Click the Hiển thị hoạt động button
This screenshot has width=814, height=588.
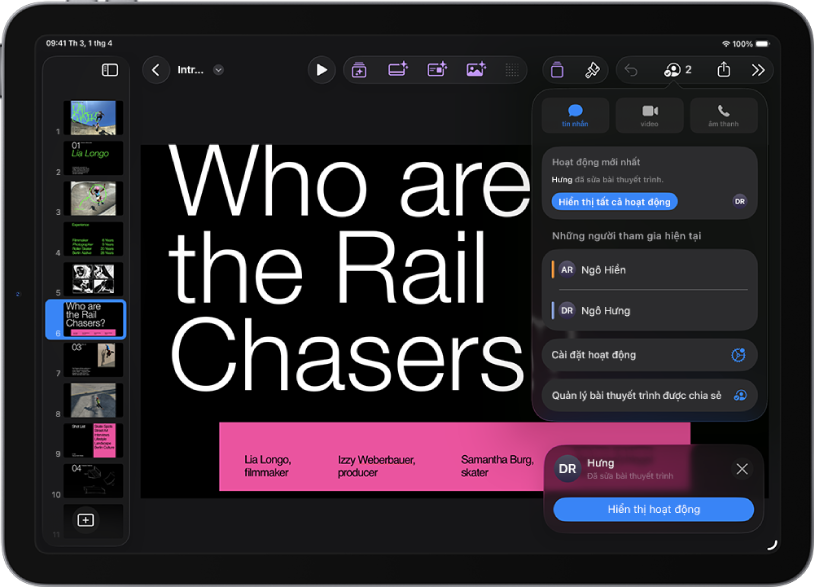click(x=654, y=510)
